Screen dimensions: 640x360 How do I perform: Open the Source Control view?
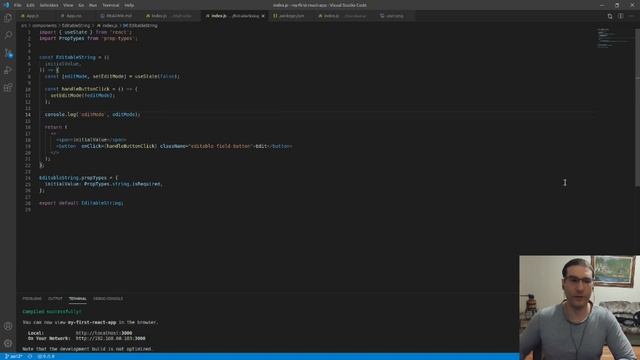[8, 53]
